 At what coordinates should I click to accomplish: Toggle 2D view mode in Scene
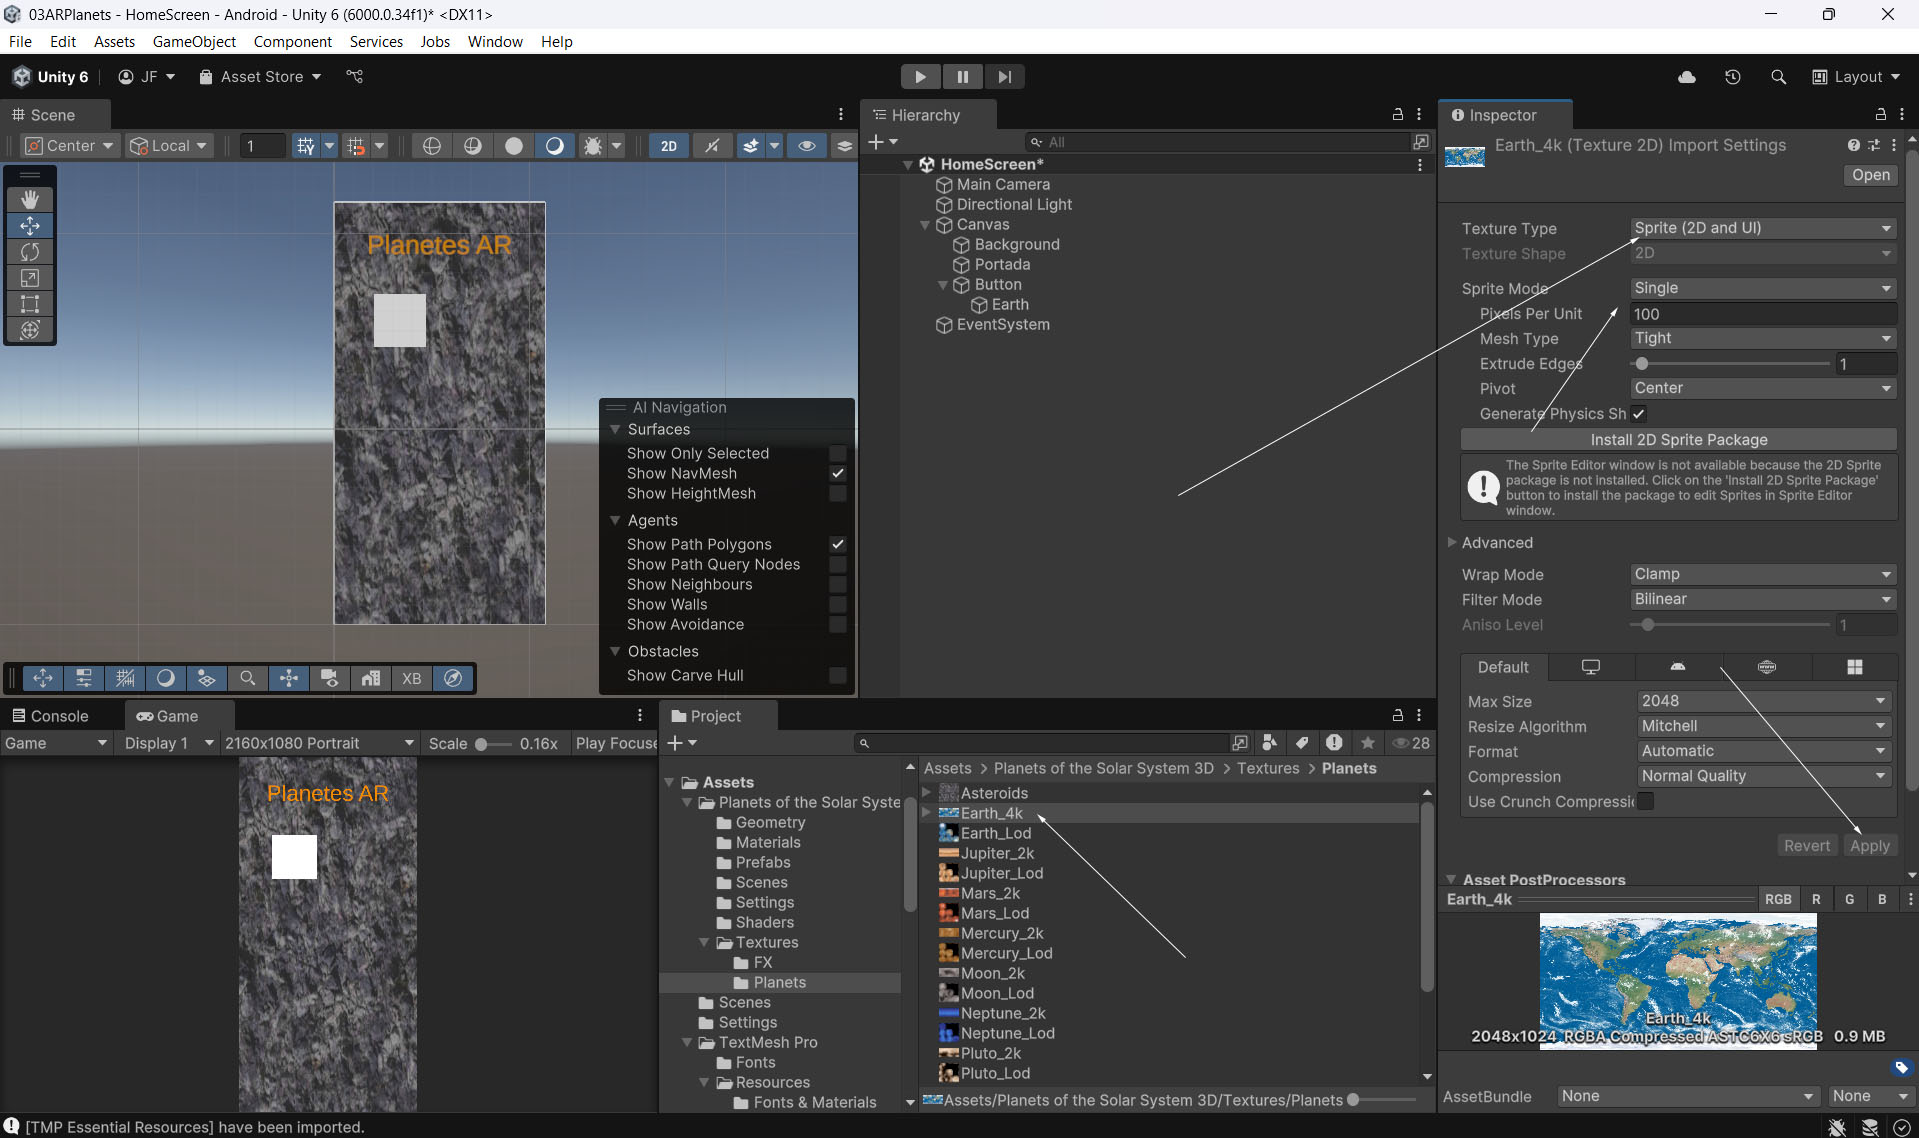tap(668, 146)
